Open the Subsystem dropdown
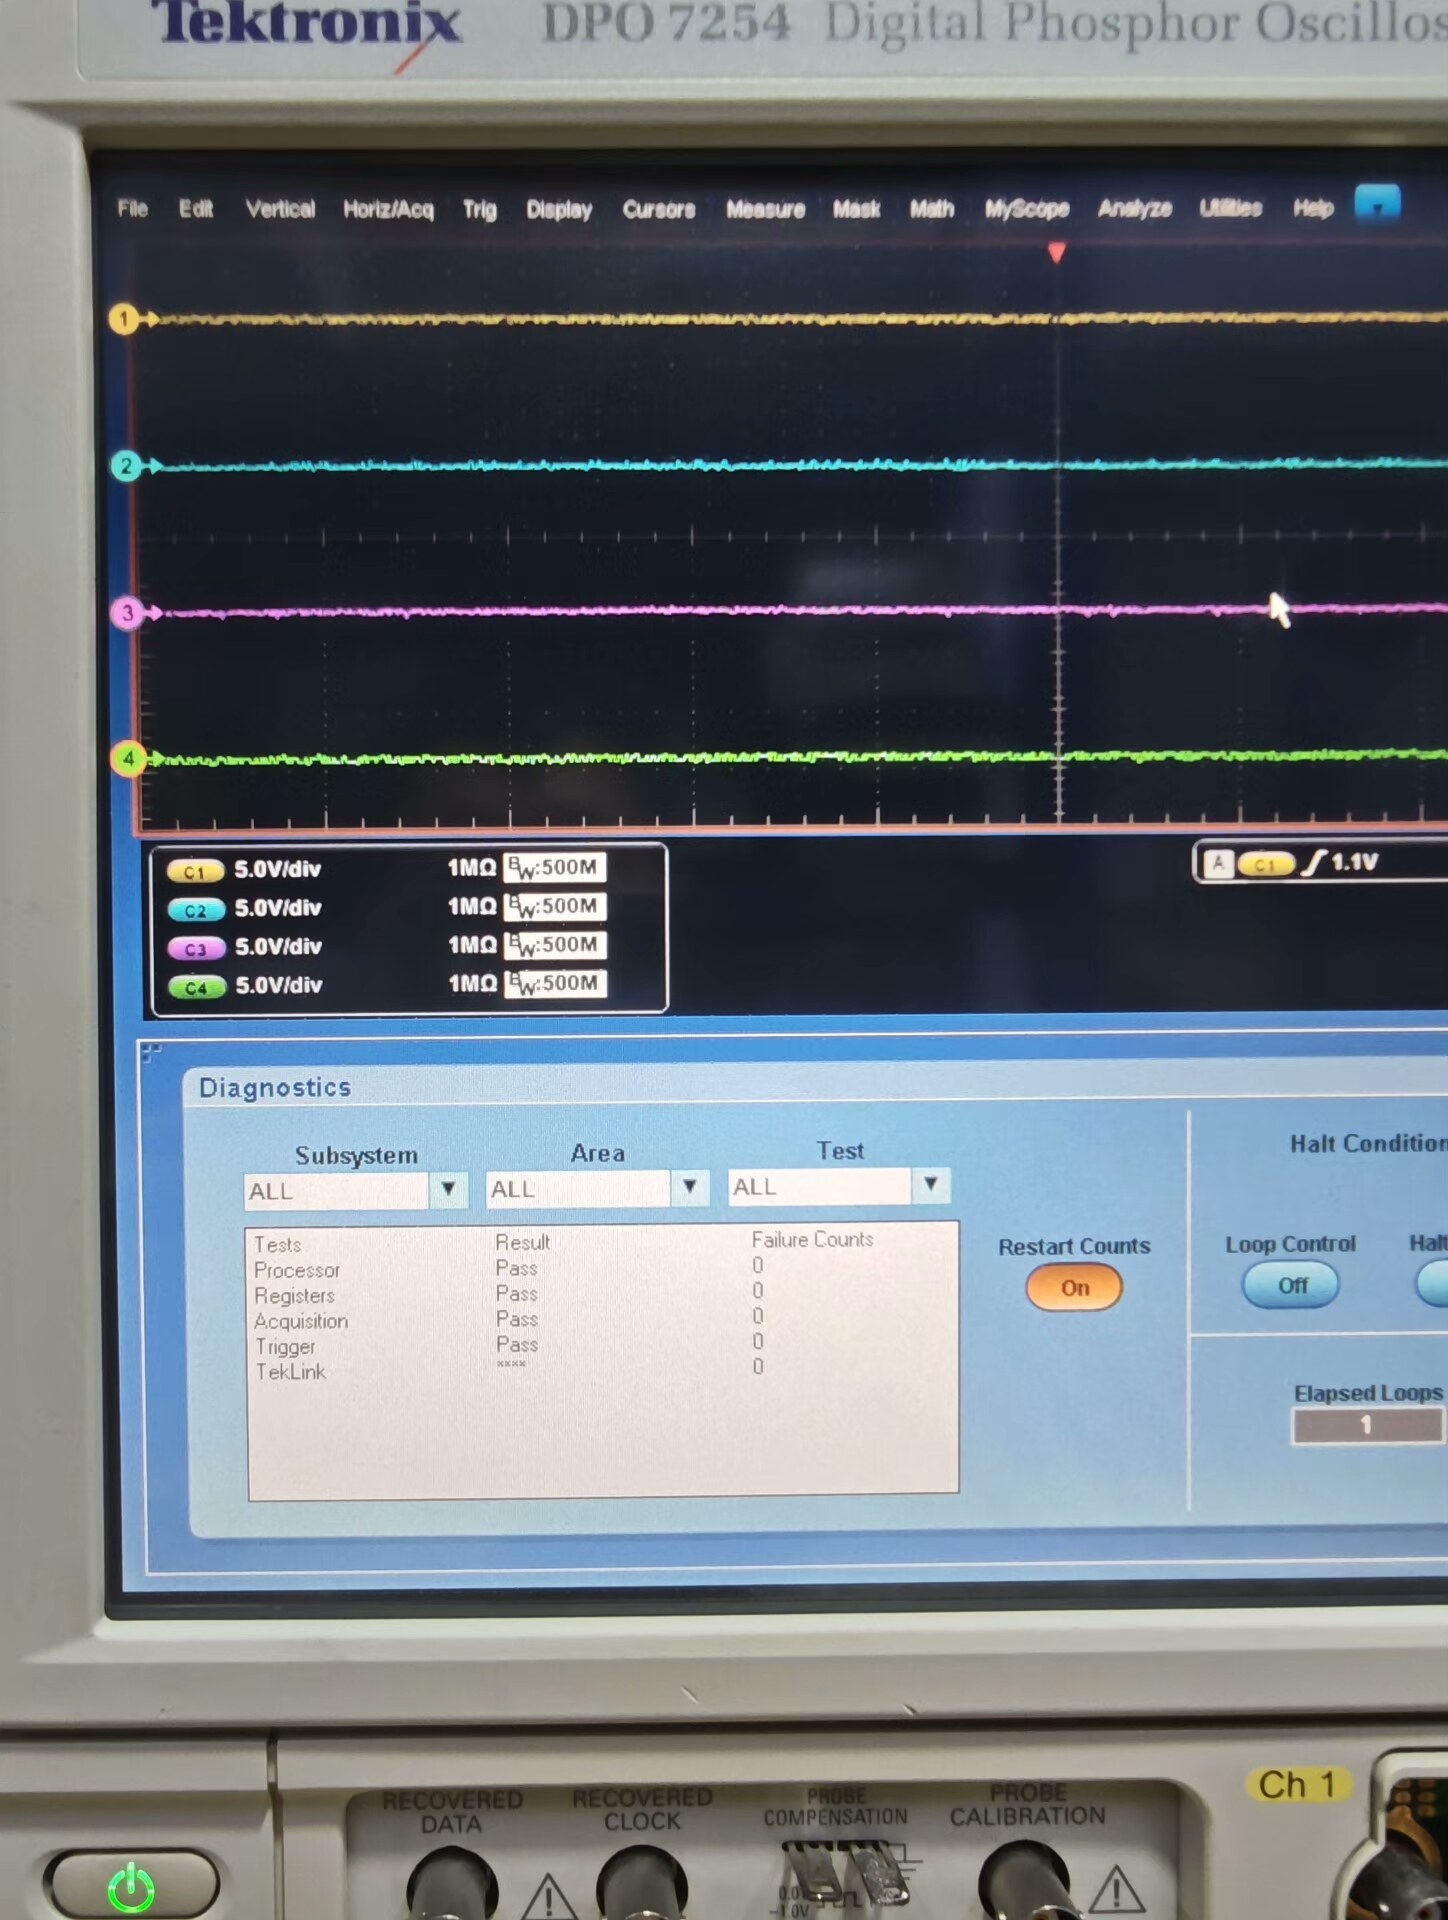This screenshot has width=1448, height=1920. (448, 1189)
